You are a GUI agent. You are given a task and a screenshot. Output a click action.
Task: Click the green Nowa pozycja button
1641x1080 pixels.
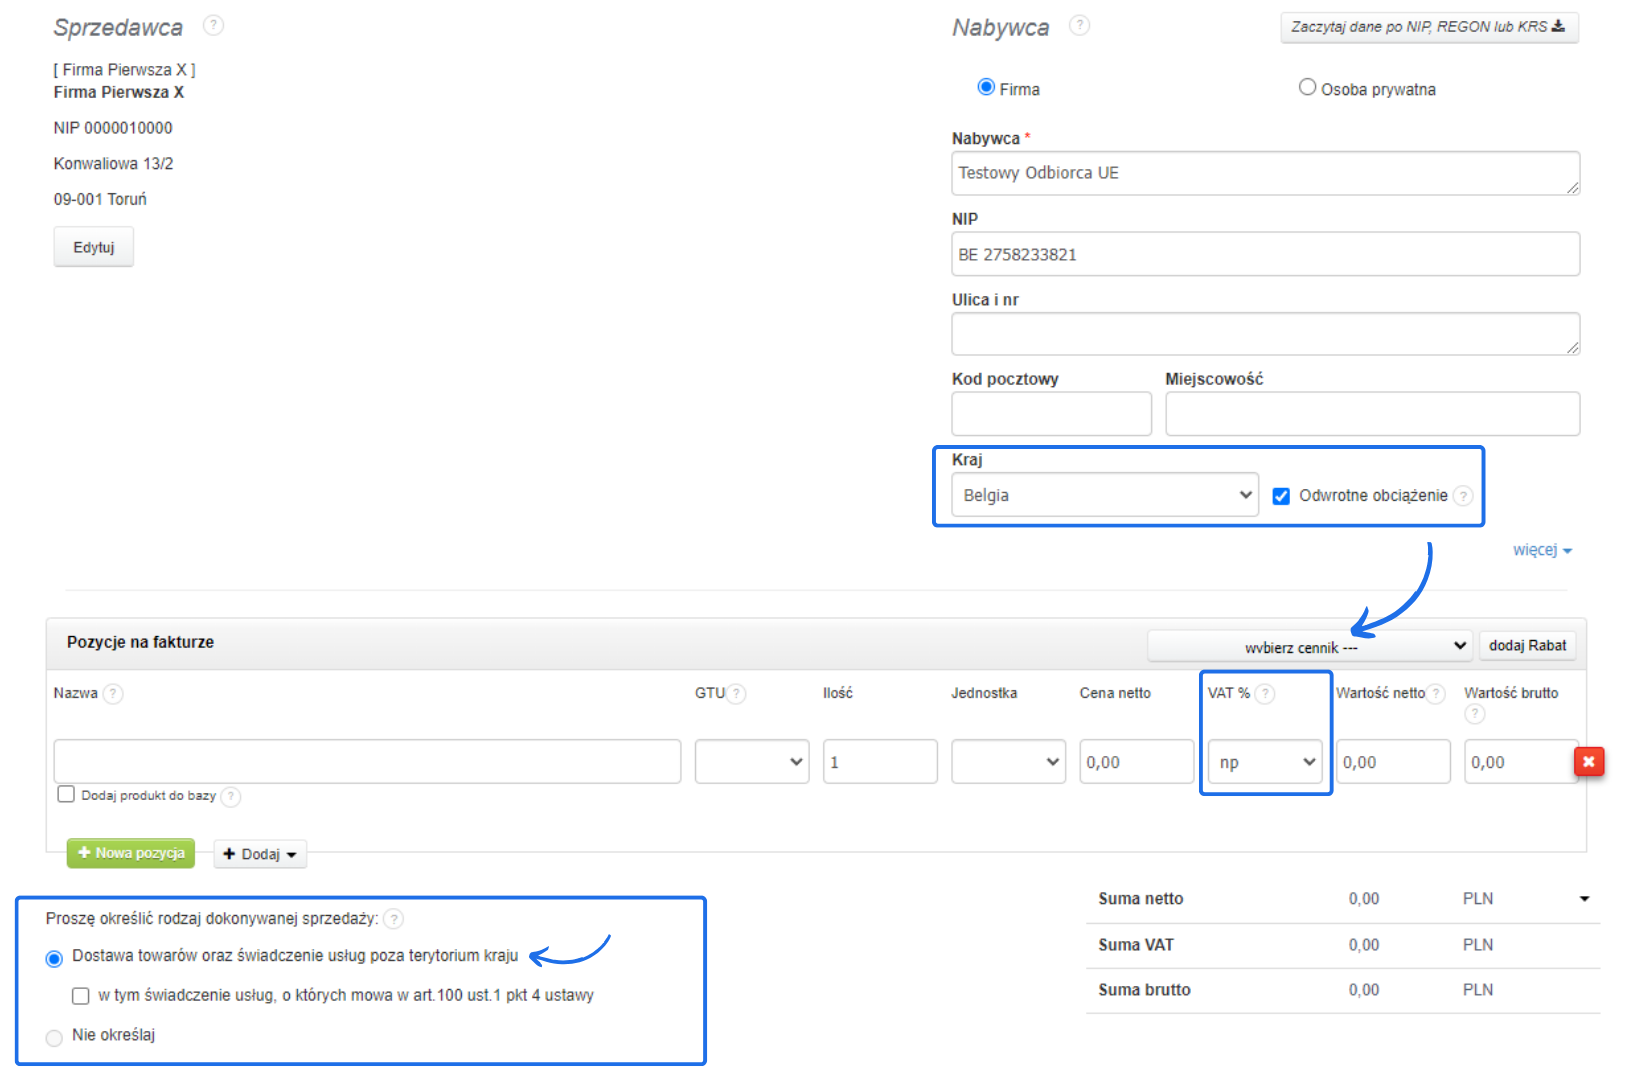coord(131,853)
